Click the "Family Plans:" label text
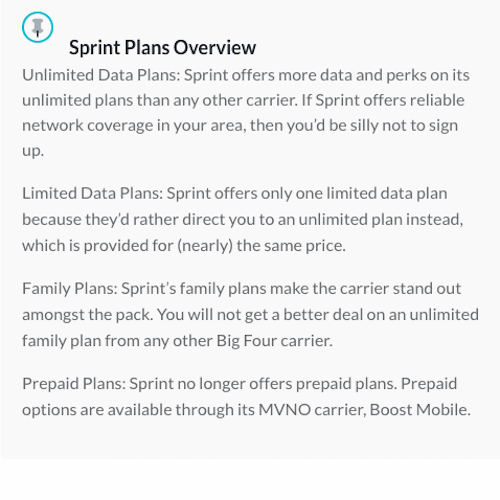The image size is (500, 500). (70, 289)
